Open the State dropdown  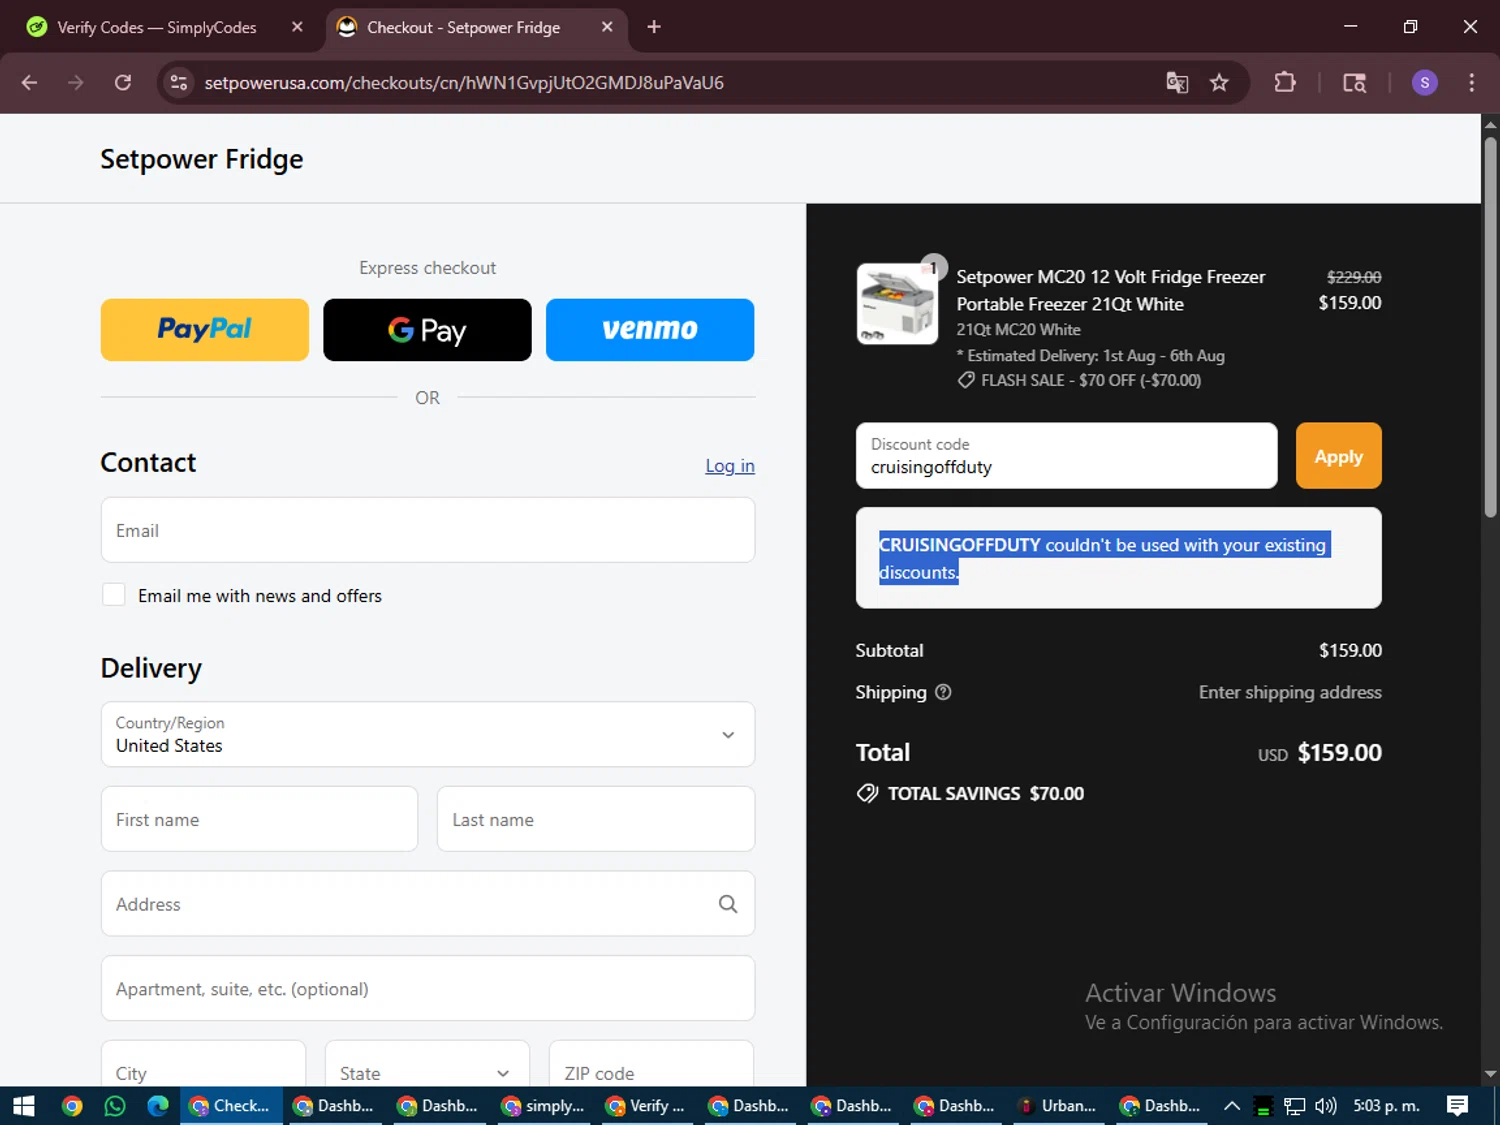(x=427, y=1064)
